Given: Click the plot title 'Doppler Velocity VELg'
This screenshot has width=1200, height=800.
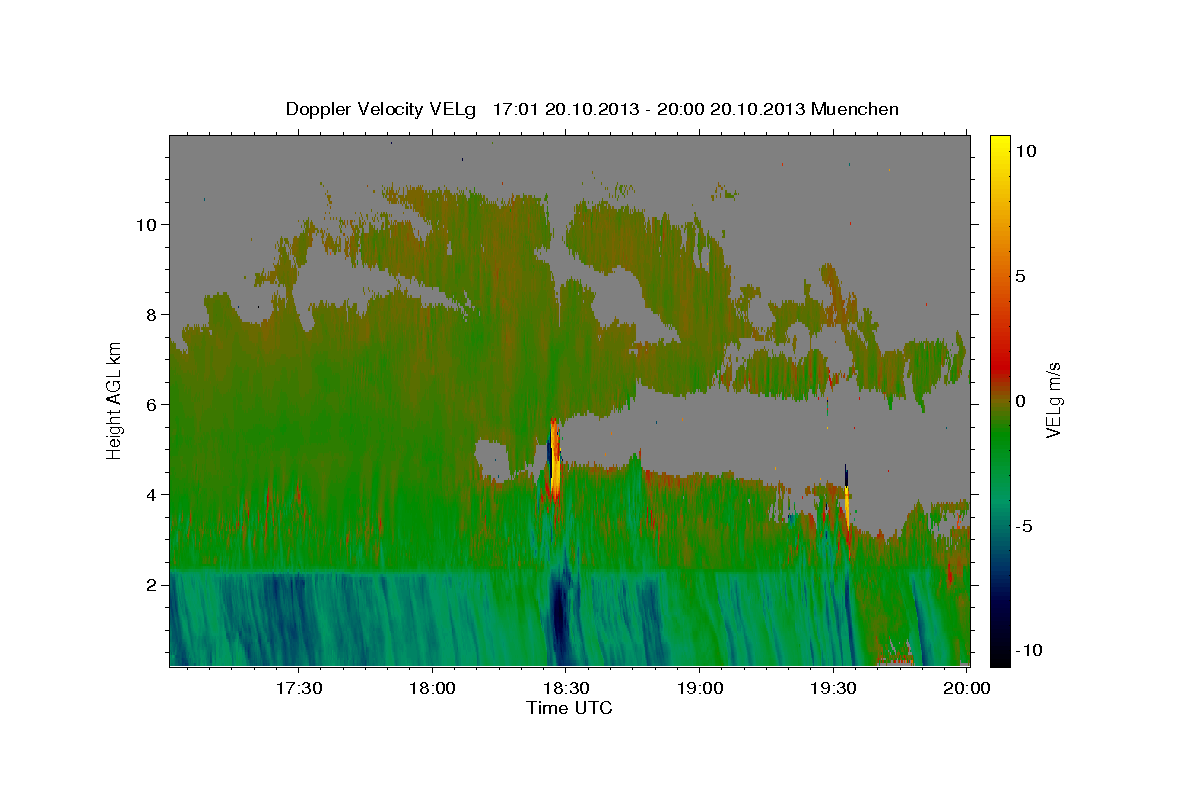Looking at the screenshot, I should [383, 109].
